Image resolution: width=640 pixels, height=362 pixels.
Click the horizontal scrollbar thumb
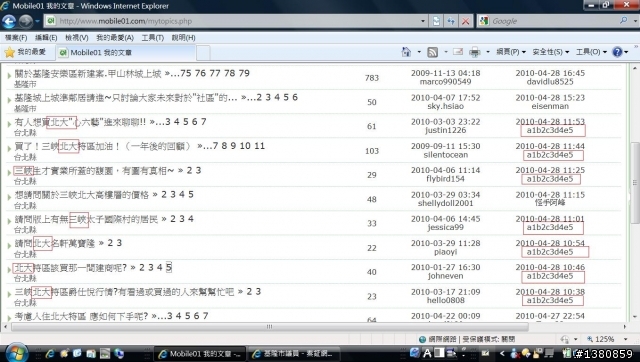coord(270,326)
